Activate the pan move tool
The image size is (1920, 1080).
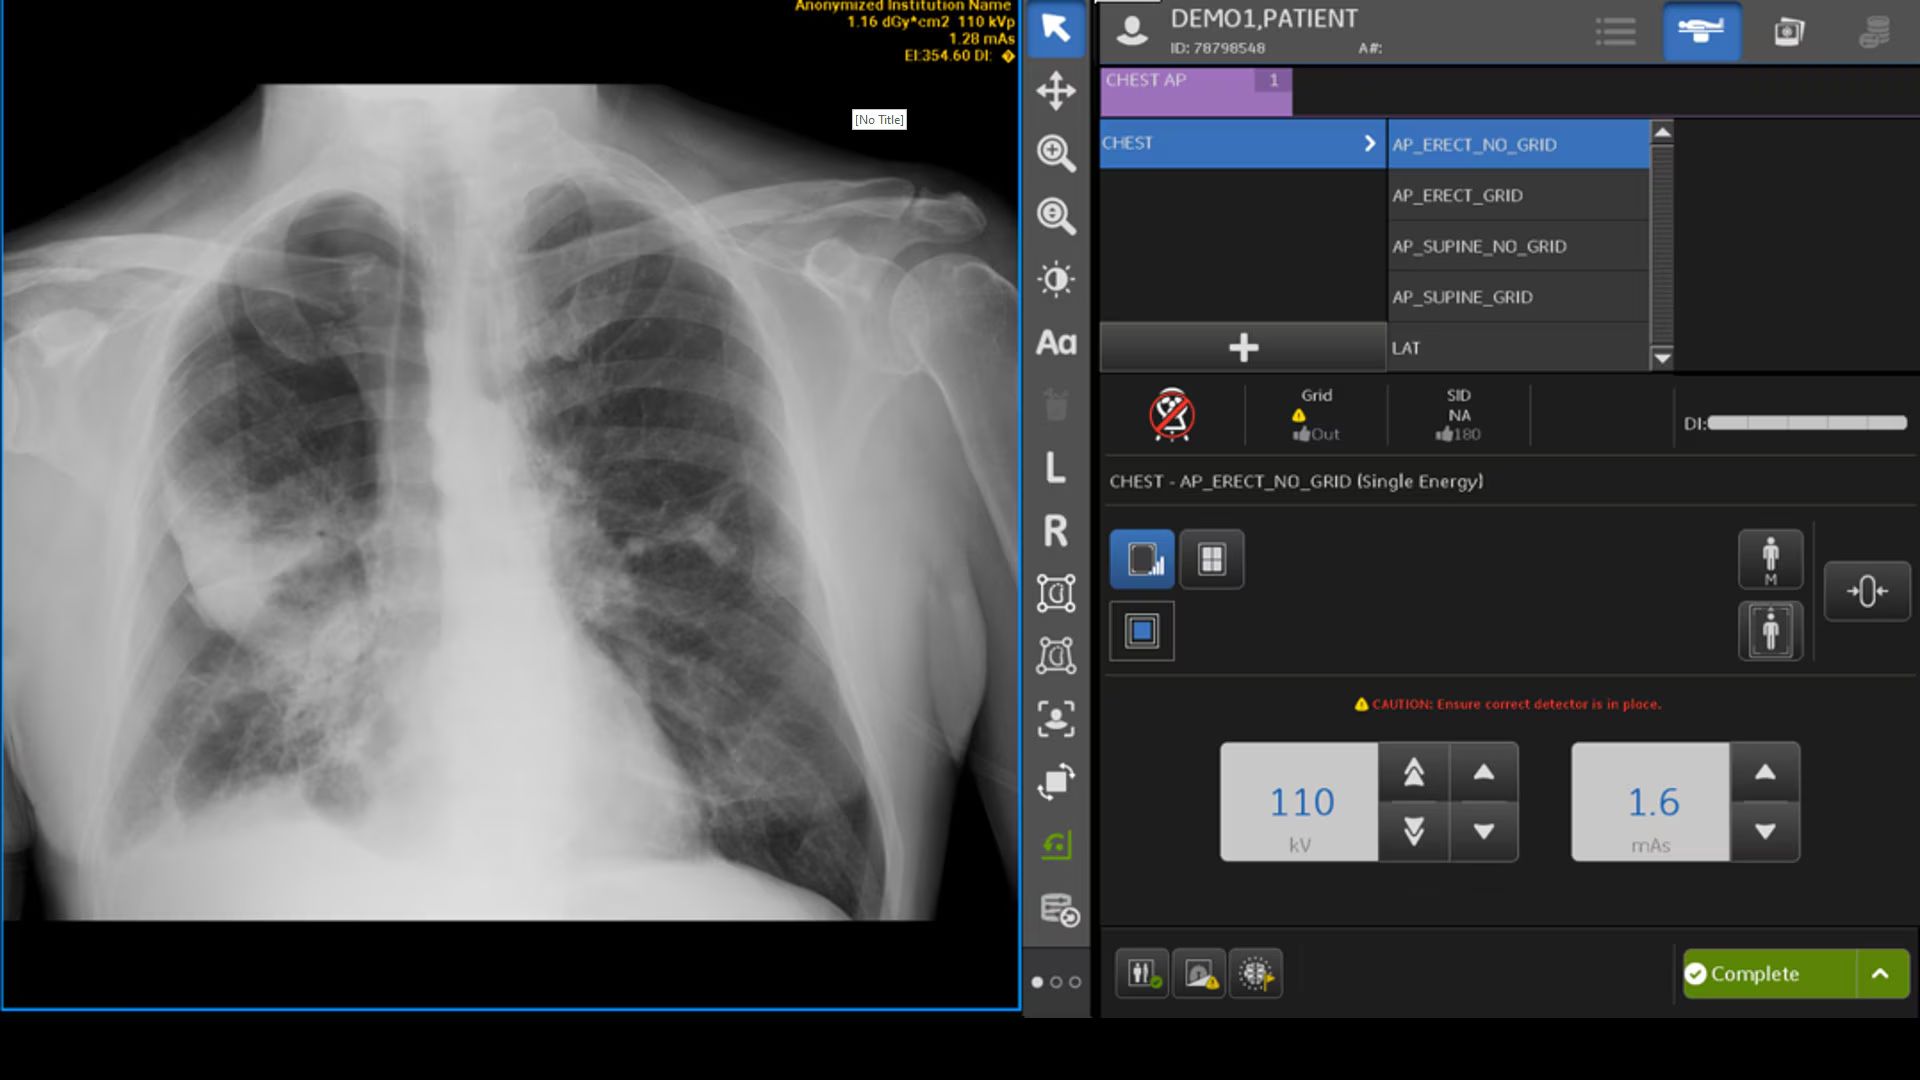tap(1056, 90)
